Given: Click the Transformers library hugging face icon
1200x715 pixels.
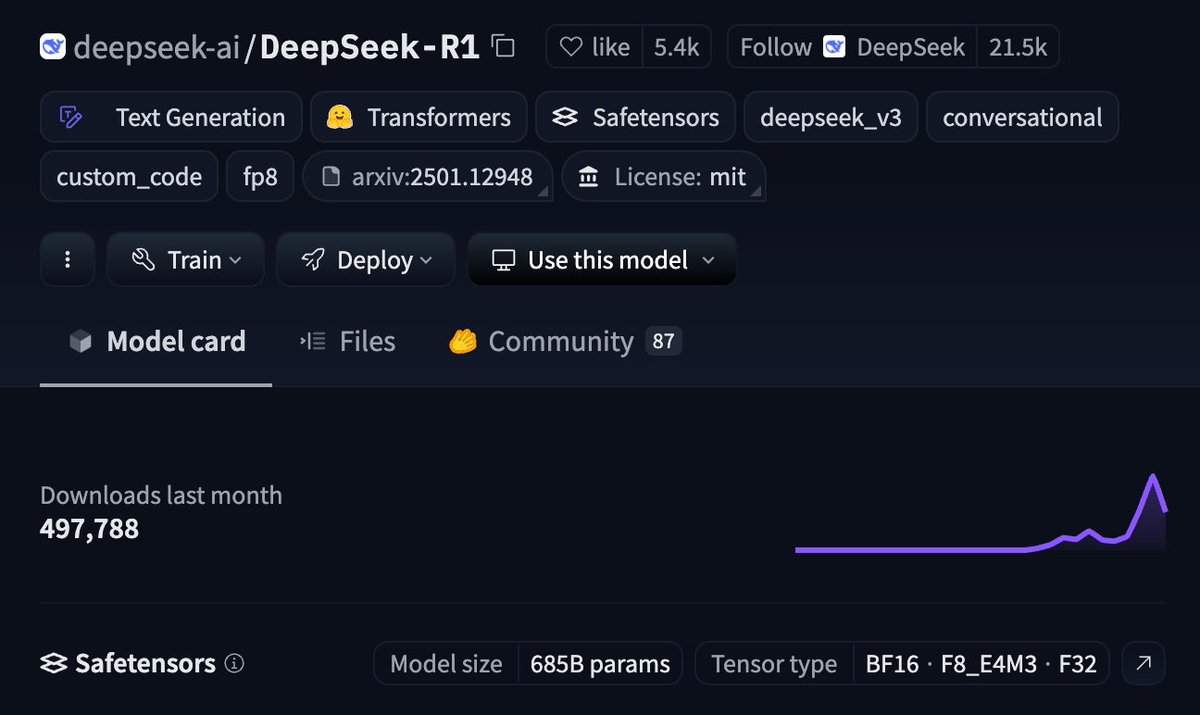Looking at the screenshot, I should pyautogui.click(x=339, y=117).
